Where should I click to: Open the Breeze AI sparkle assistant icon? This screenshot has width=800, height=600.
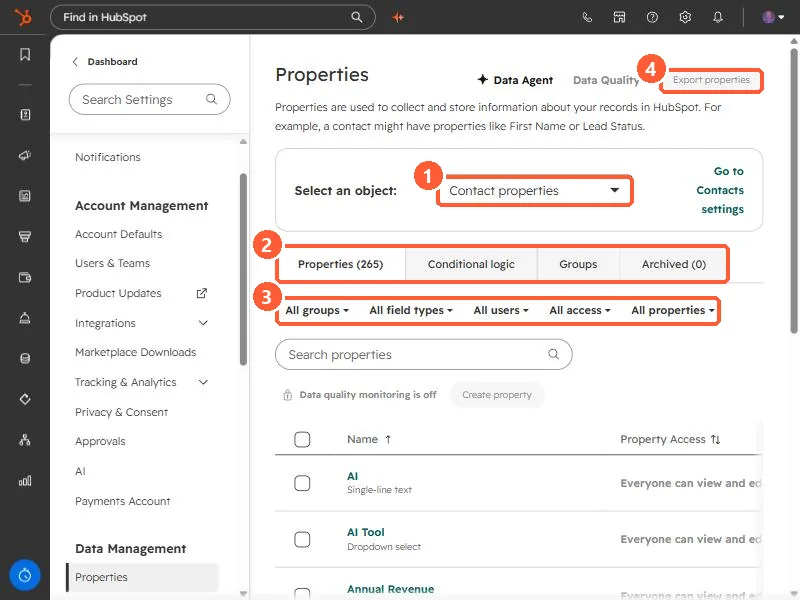point(398,17)
